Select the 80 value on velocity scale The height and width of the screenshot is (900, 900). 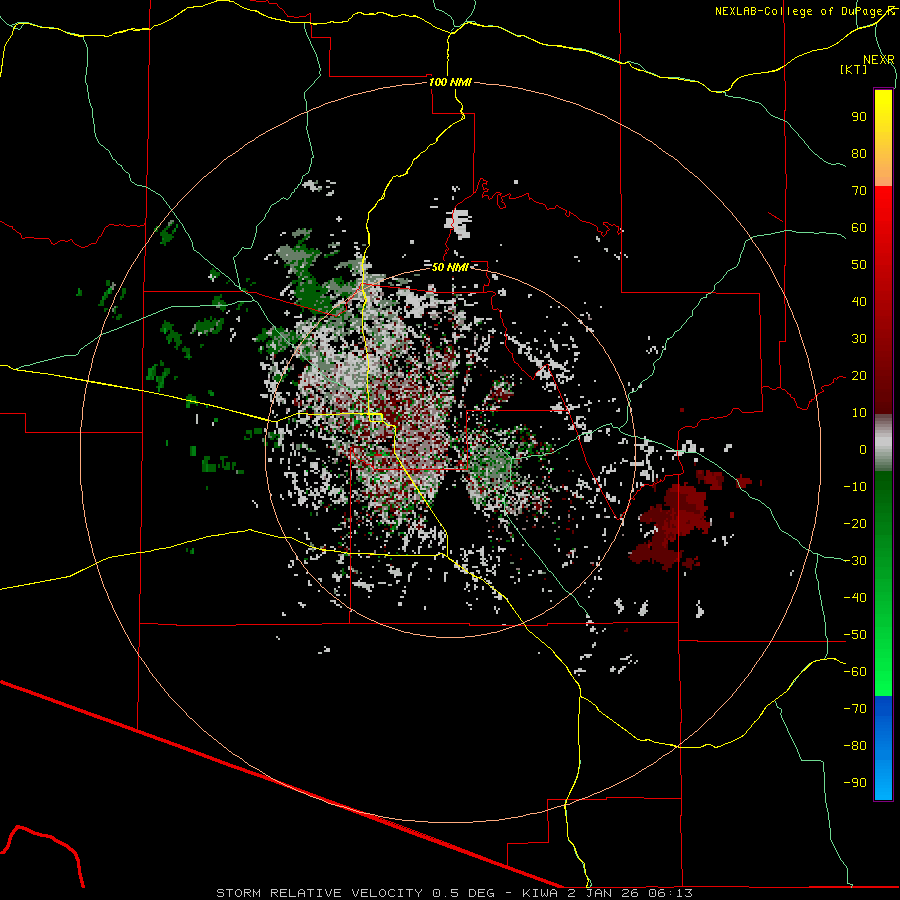point(859,154)
